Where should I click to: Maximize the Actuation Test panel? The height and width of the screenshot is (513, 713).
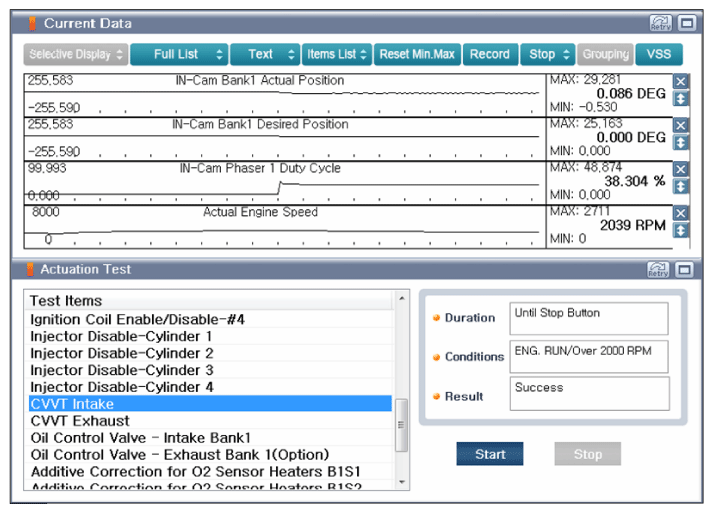coord(686,269)
